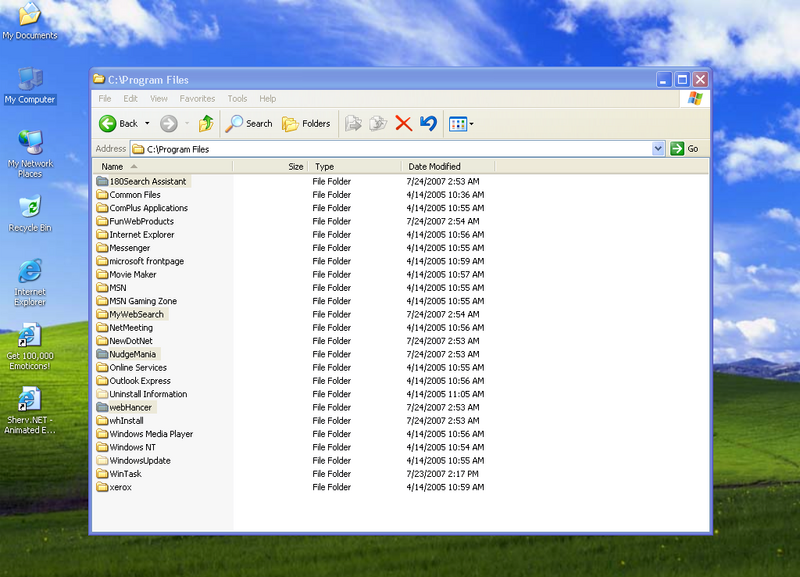Click the MSN folder name

pos(118,287)
